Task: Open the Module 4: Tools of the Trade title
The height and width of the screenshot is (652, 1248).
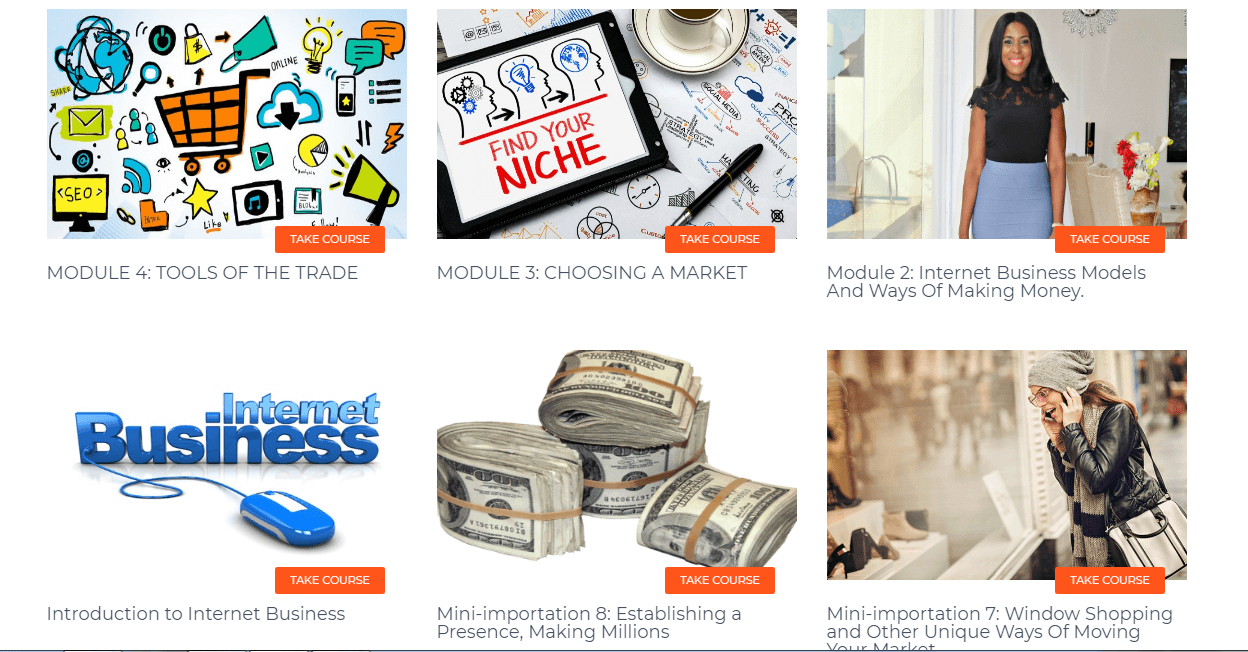Action: pos(202,273)
